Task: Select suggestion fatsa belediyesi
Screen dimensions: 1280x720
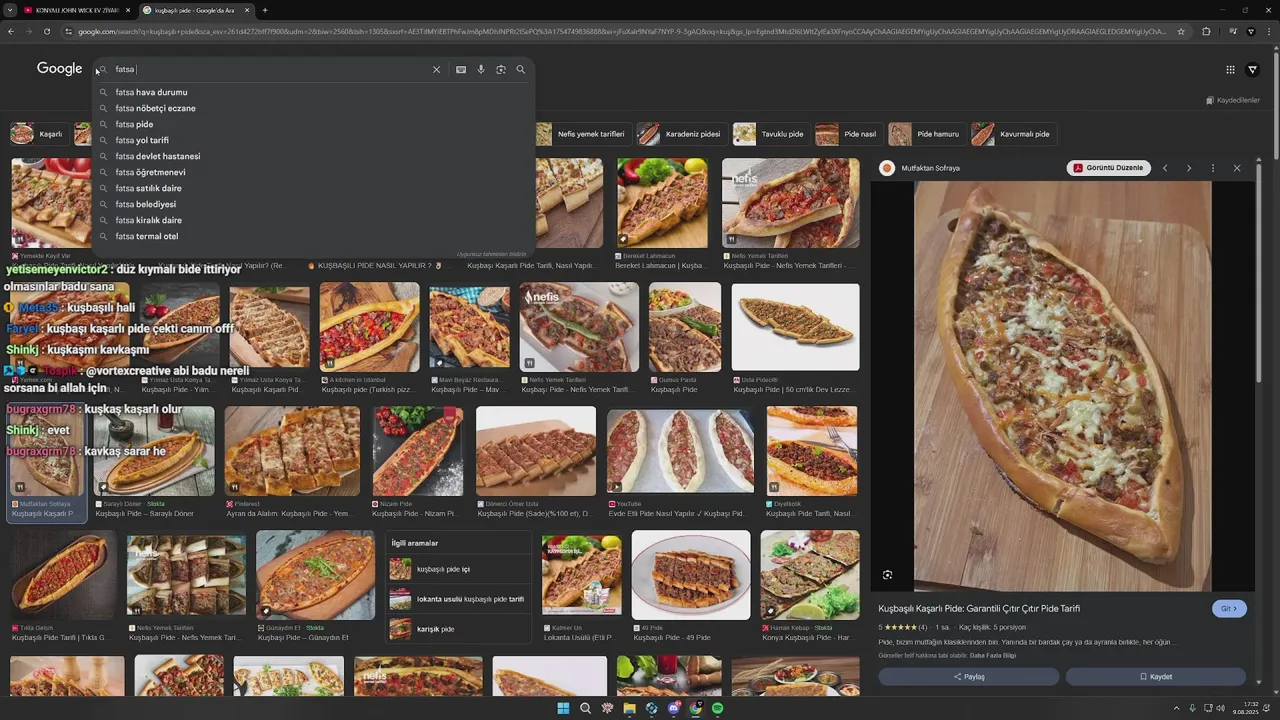Action: tap(315, 204)
